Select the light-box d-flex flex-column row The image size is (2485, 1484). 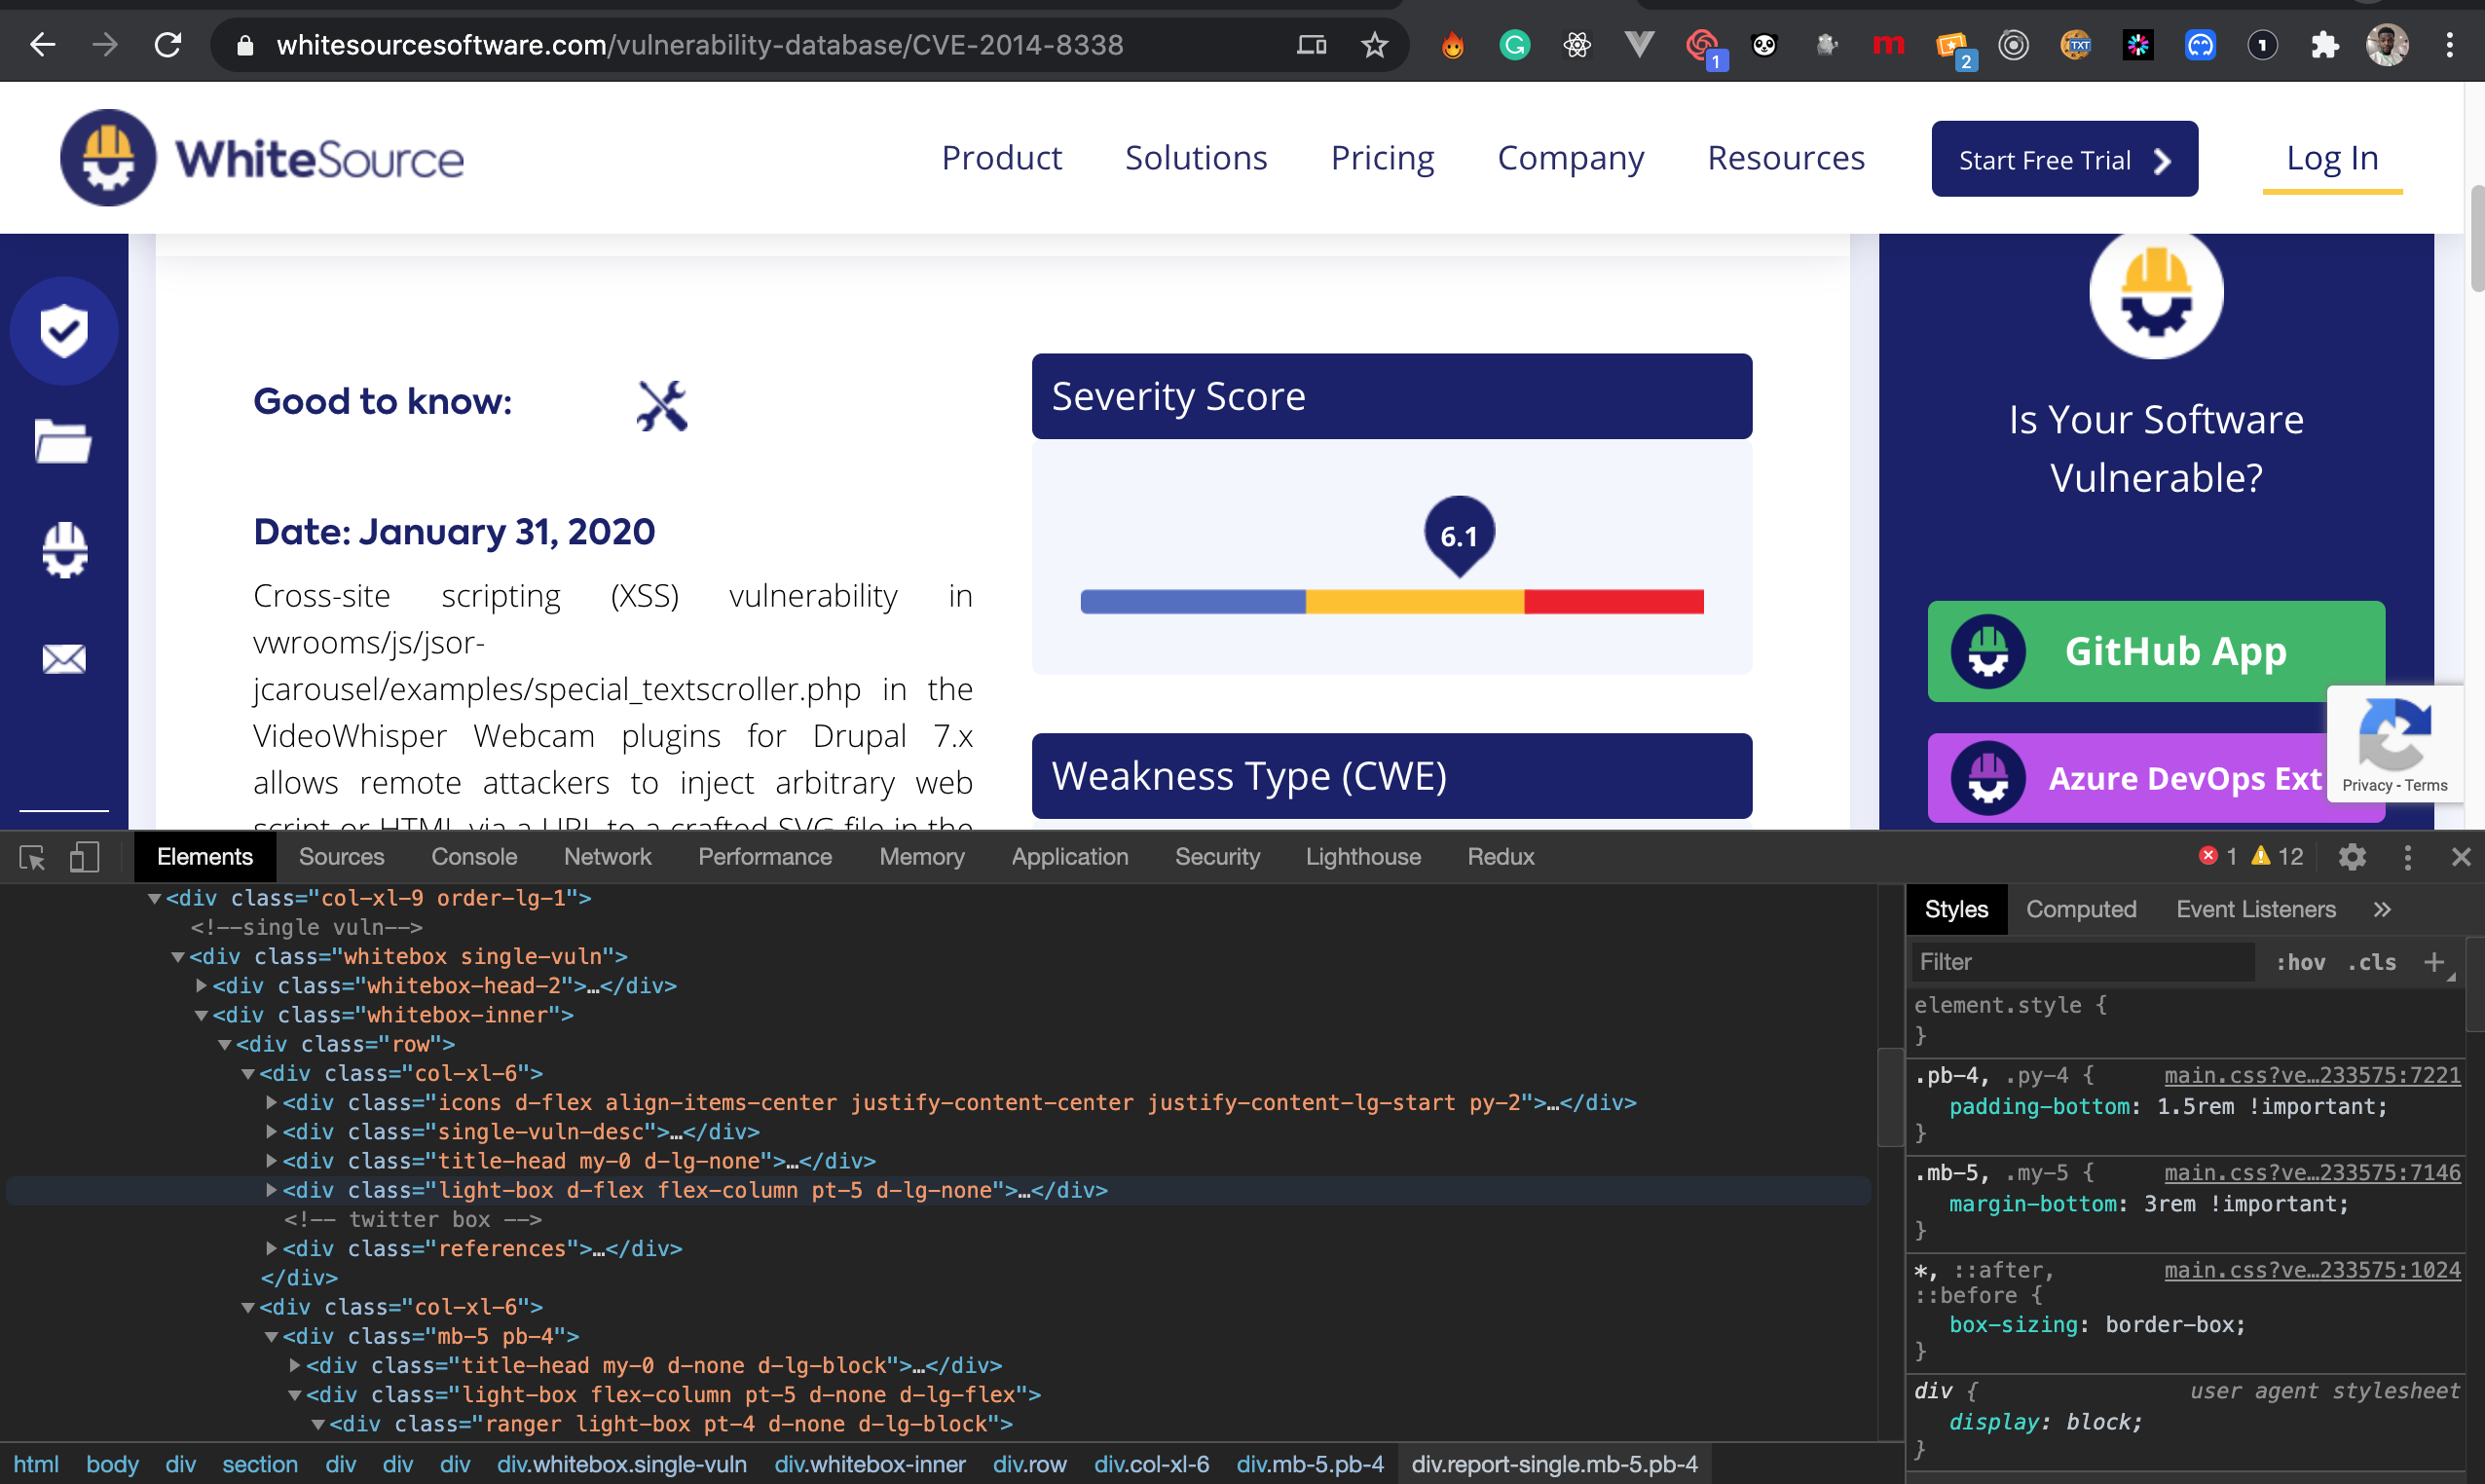coord(938,1191)
